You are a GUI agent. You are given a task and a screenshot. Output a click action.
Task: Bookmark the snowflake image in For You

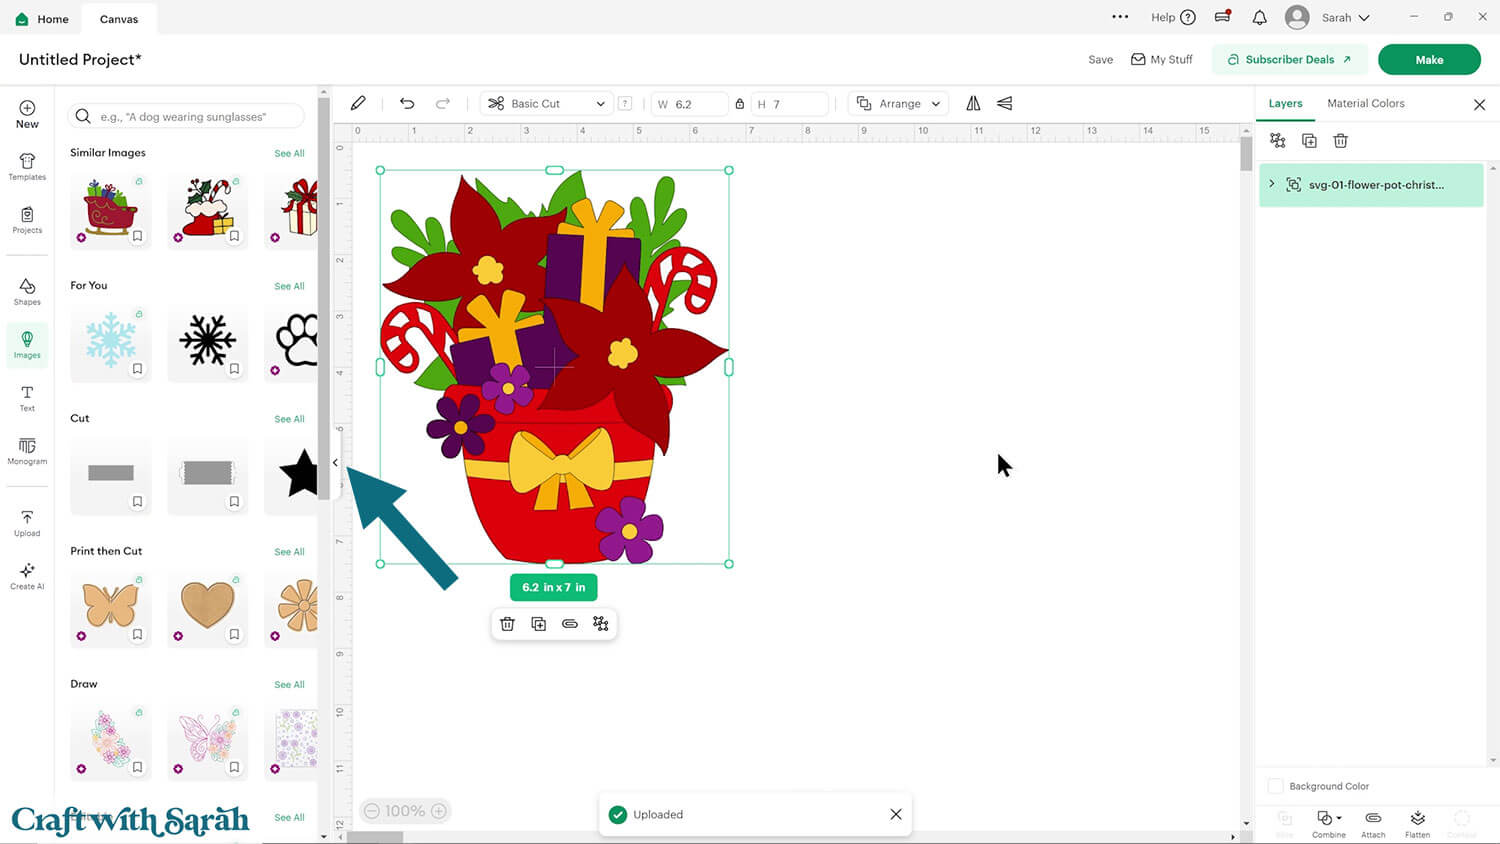point(138,369)
